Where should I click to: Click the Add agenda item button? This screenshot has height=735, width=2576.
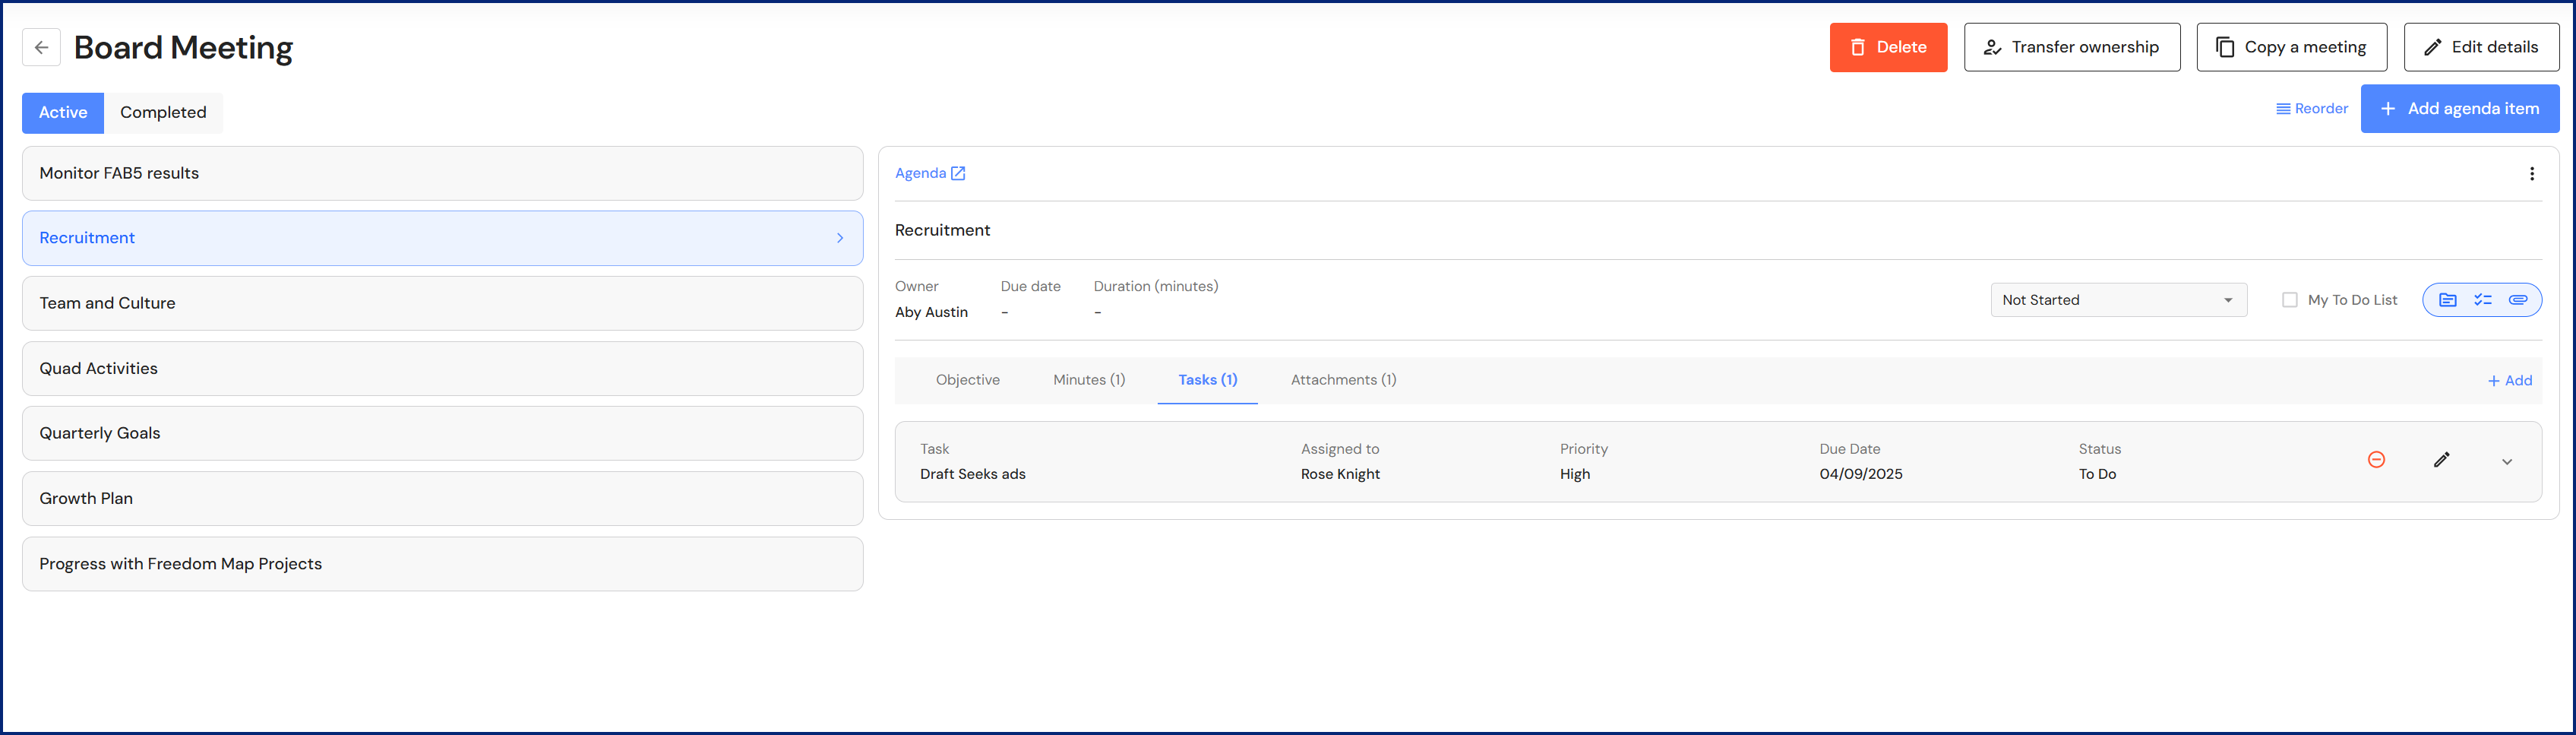tap(2459, 109)
